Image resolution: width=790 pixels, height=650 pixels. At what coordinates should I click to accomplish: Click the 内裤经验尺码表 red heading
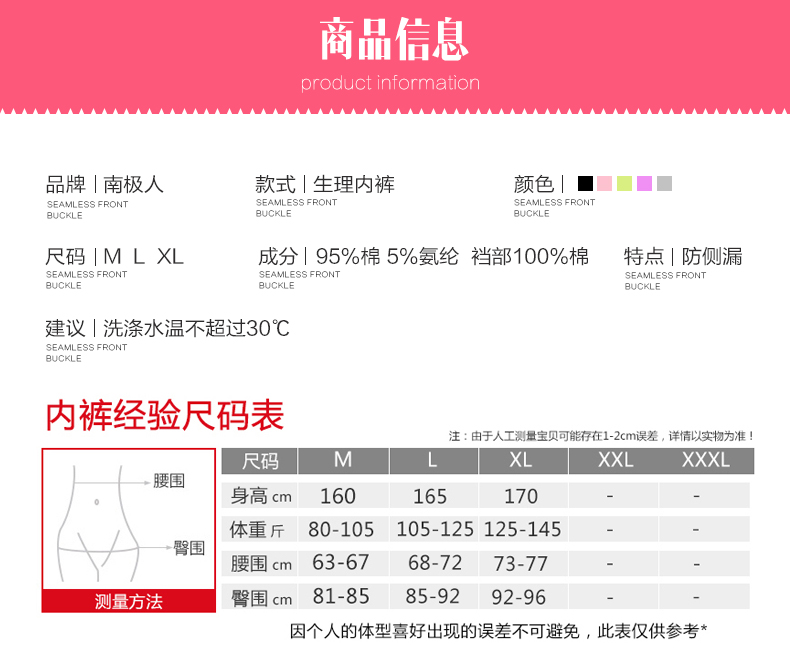(165, 415)
